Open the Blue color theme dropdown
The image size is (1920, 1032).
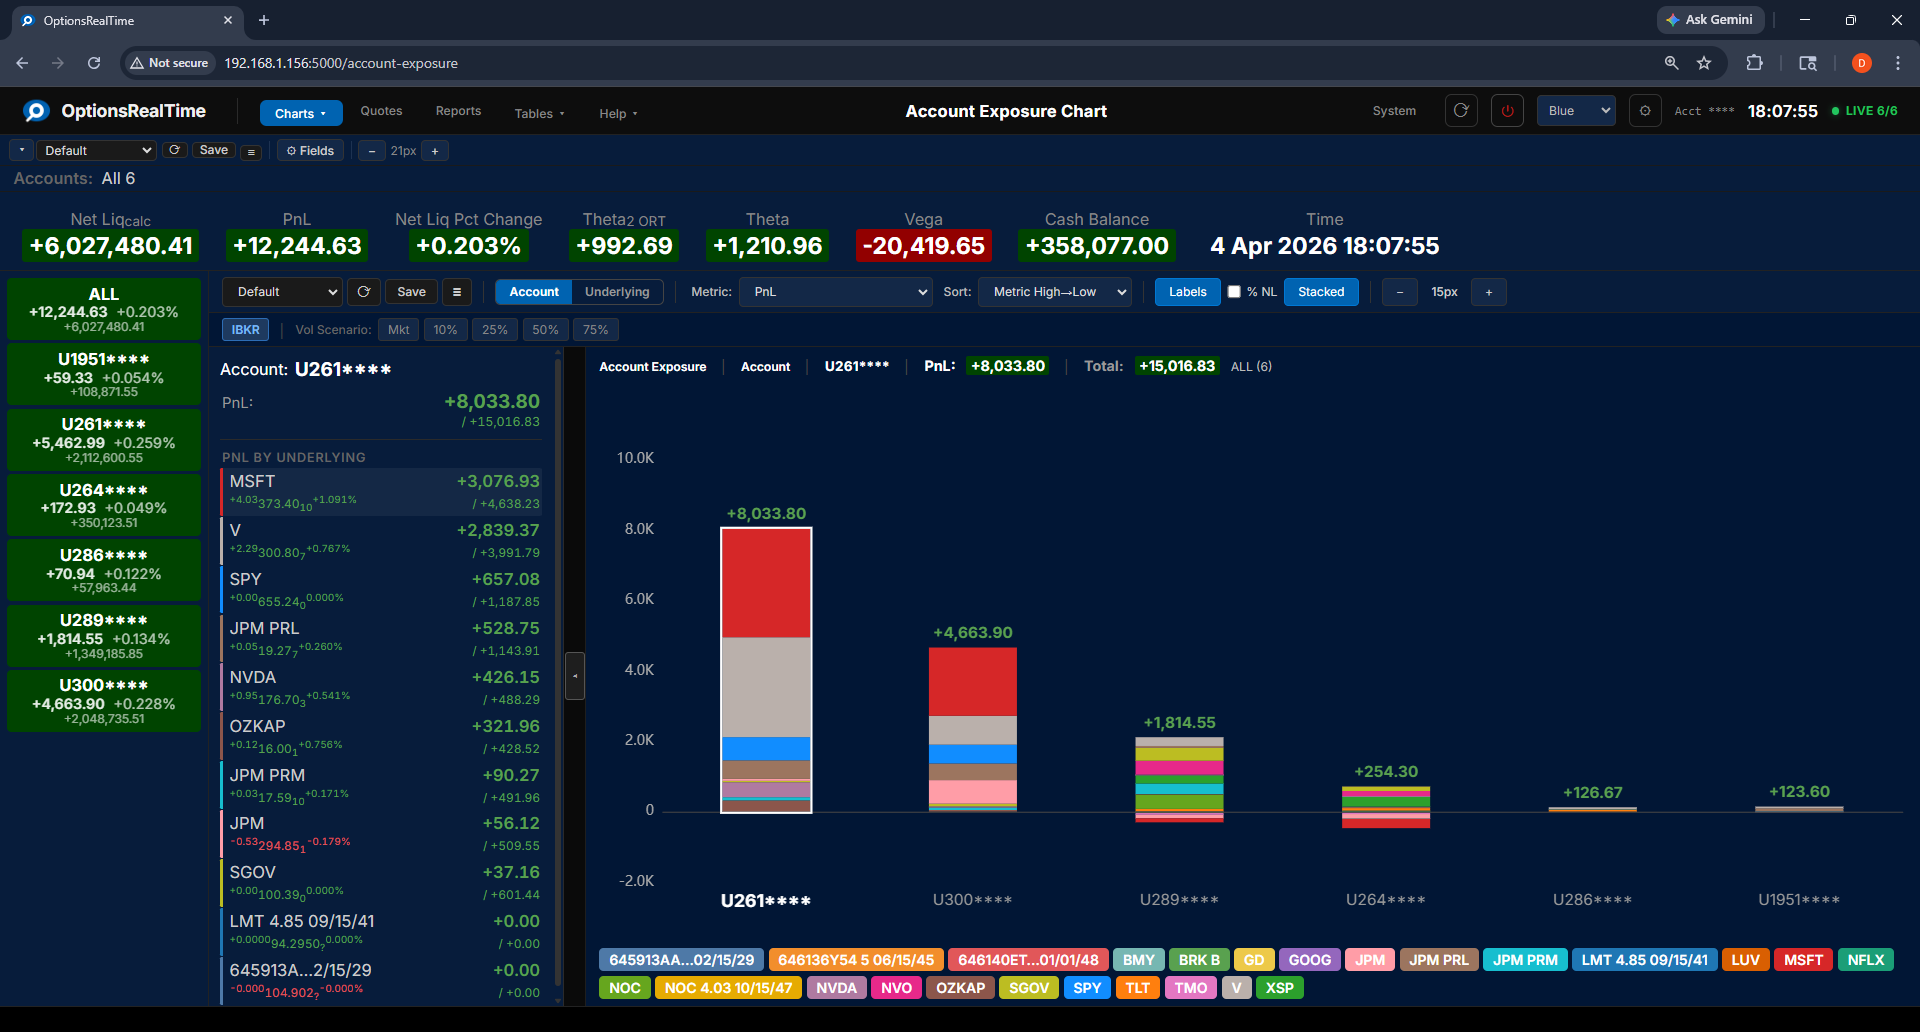tap(1575, 111)
